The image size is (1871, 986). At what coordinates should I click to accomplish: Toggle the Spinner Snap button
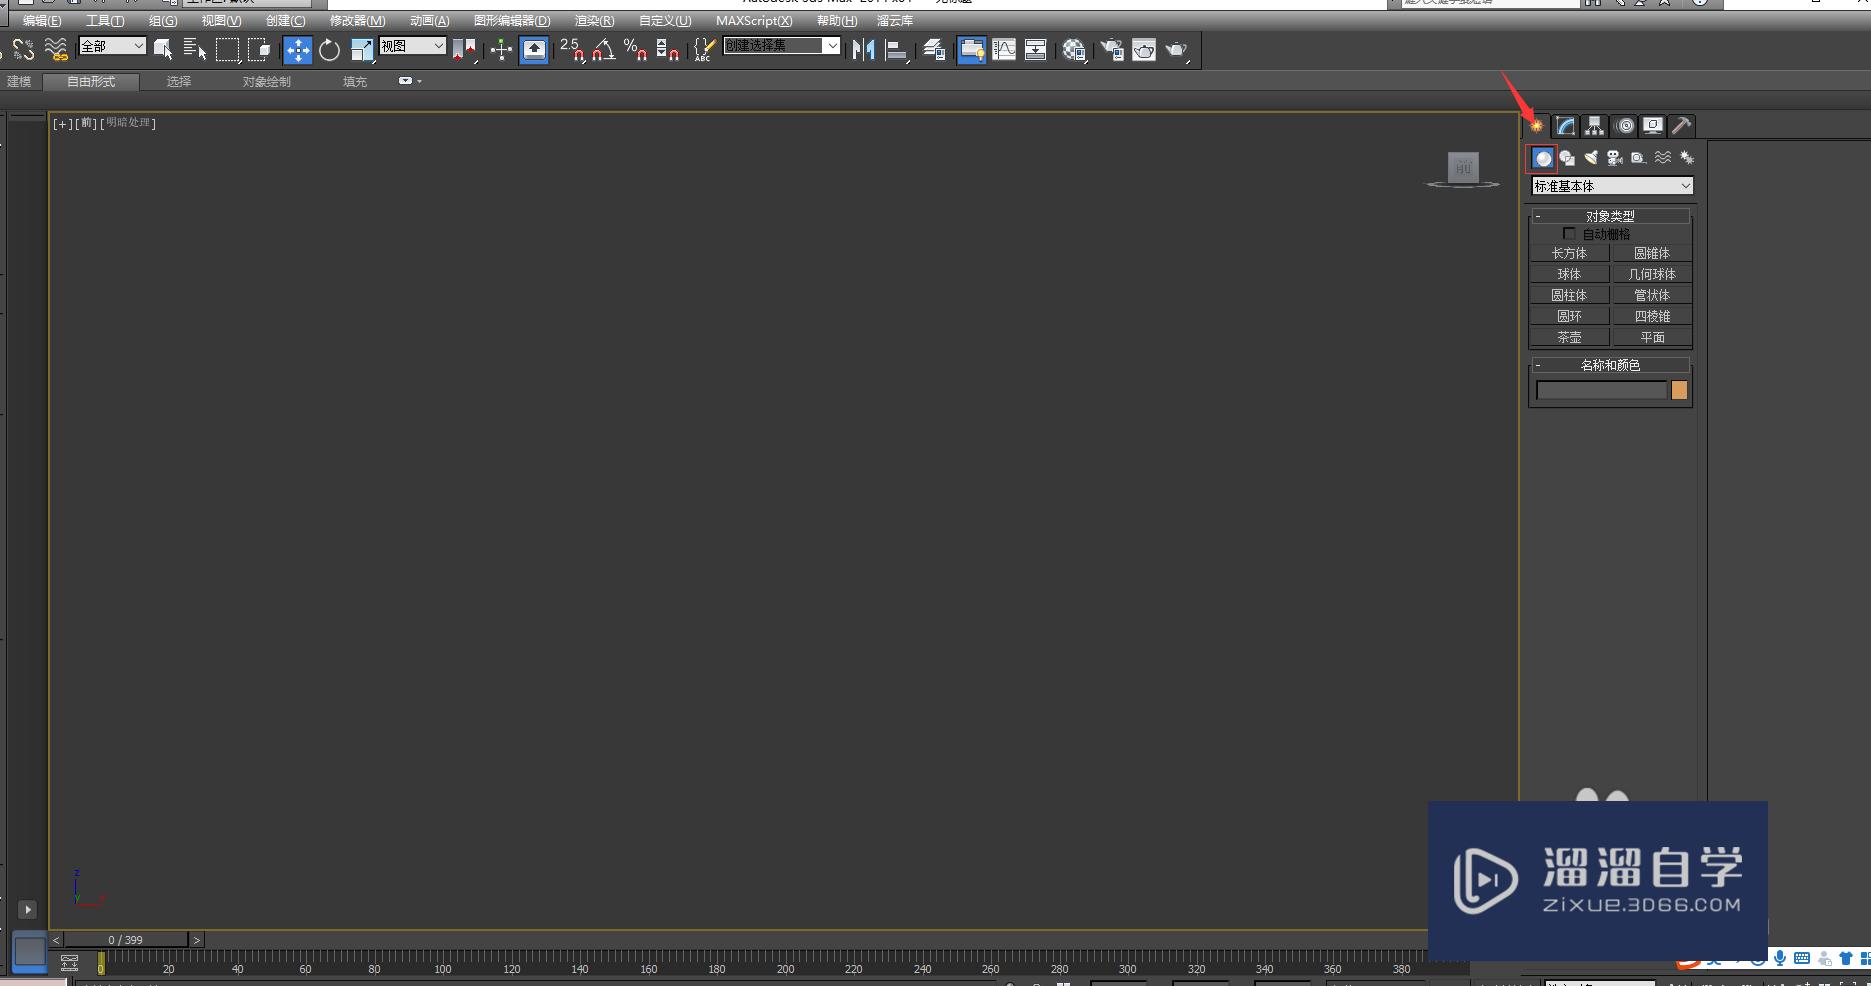coord(668,49)
